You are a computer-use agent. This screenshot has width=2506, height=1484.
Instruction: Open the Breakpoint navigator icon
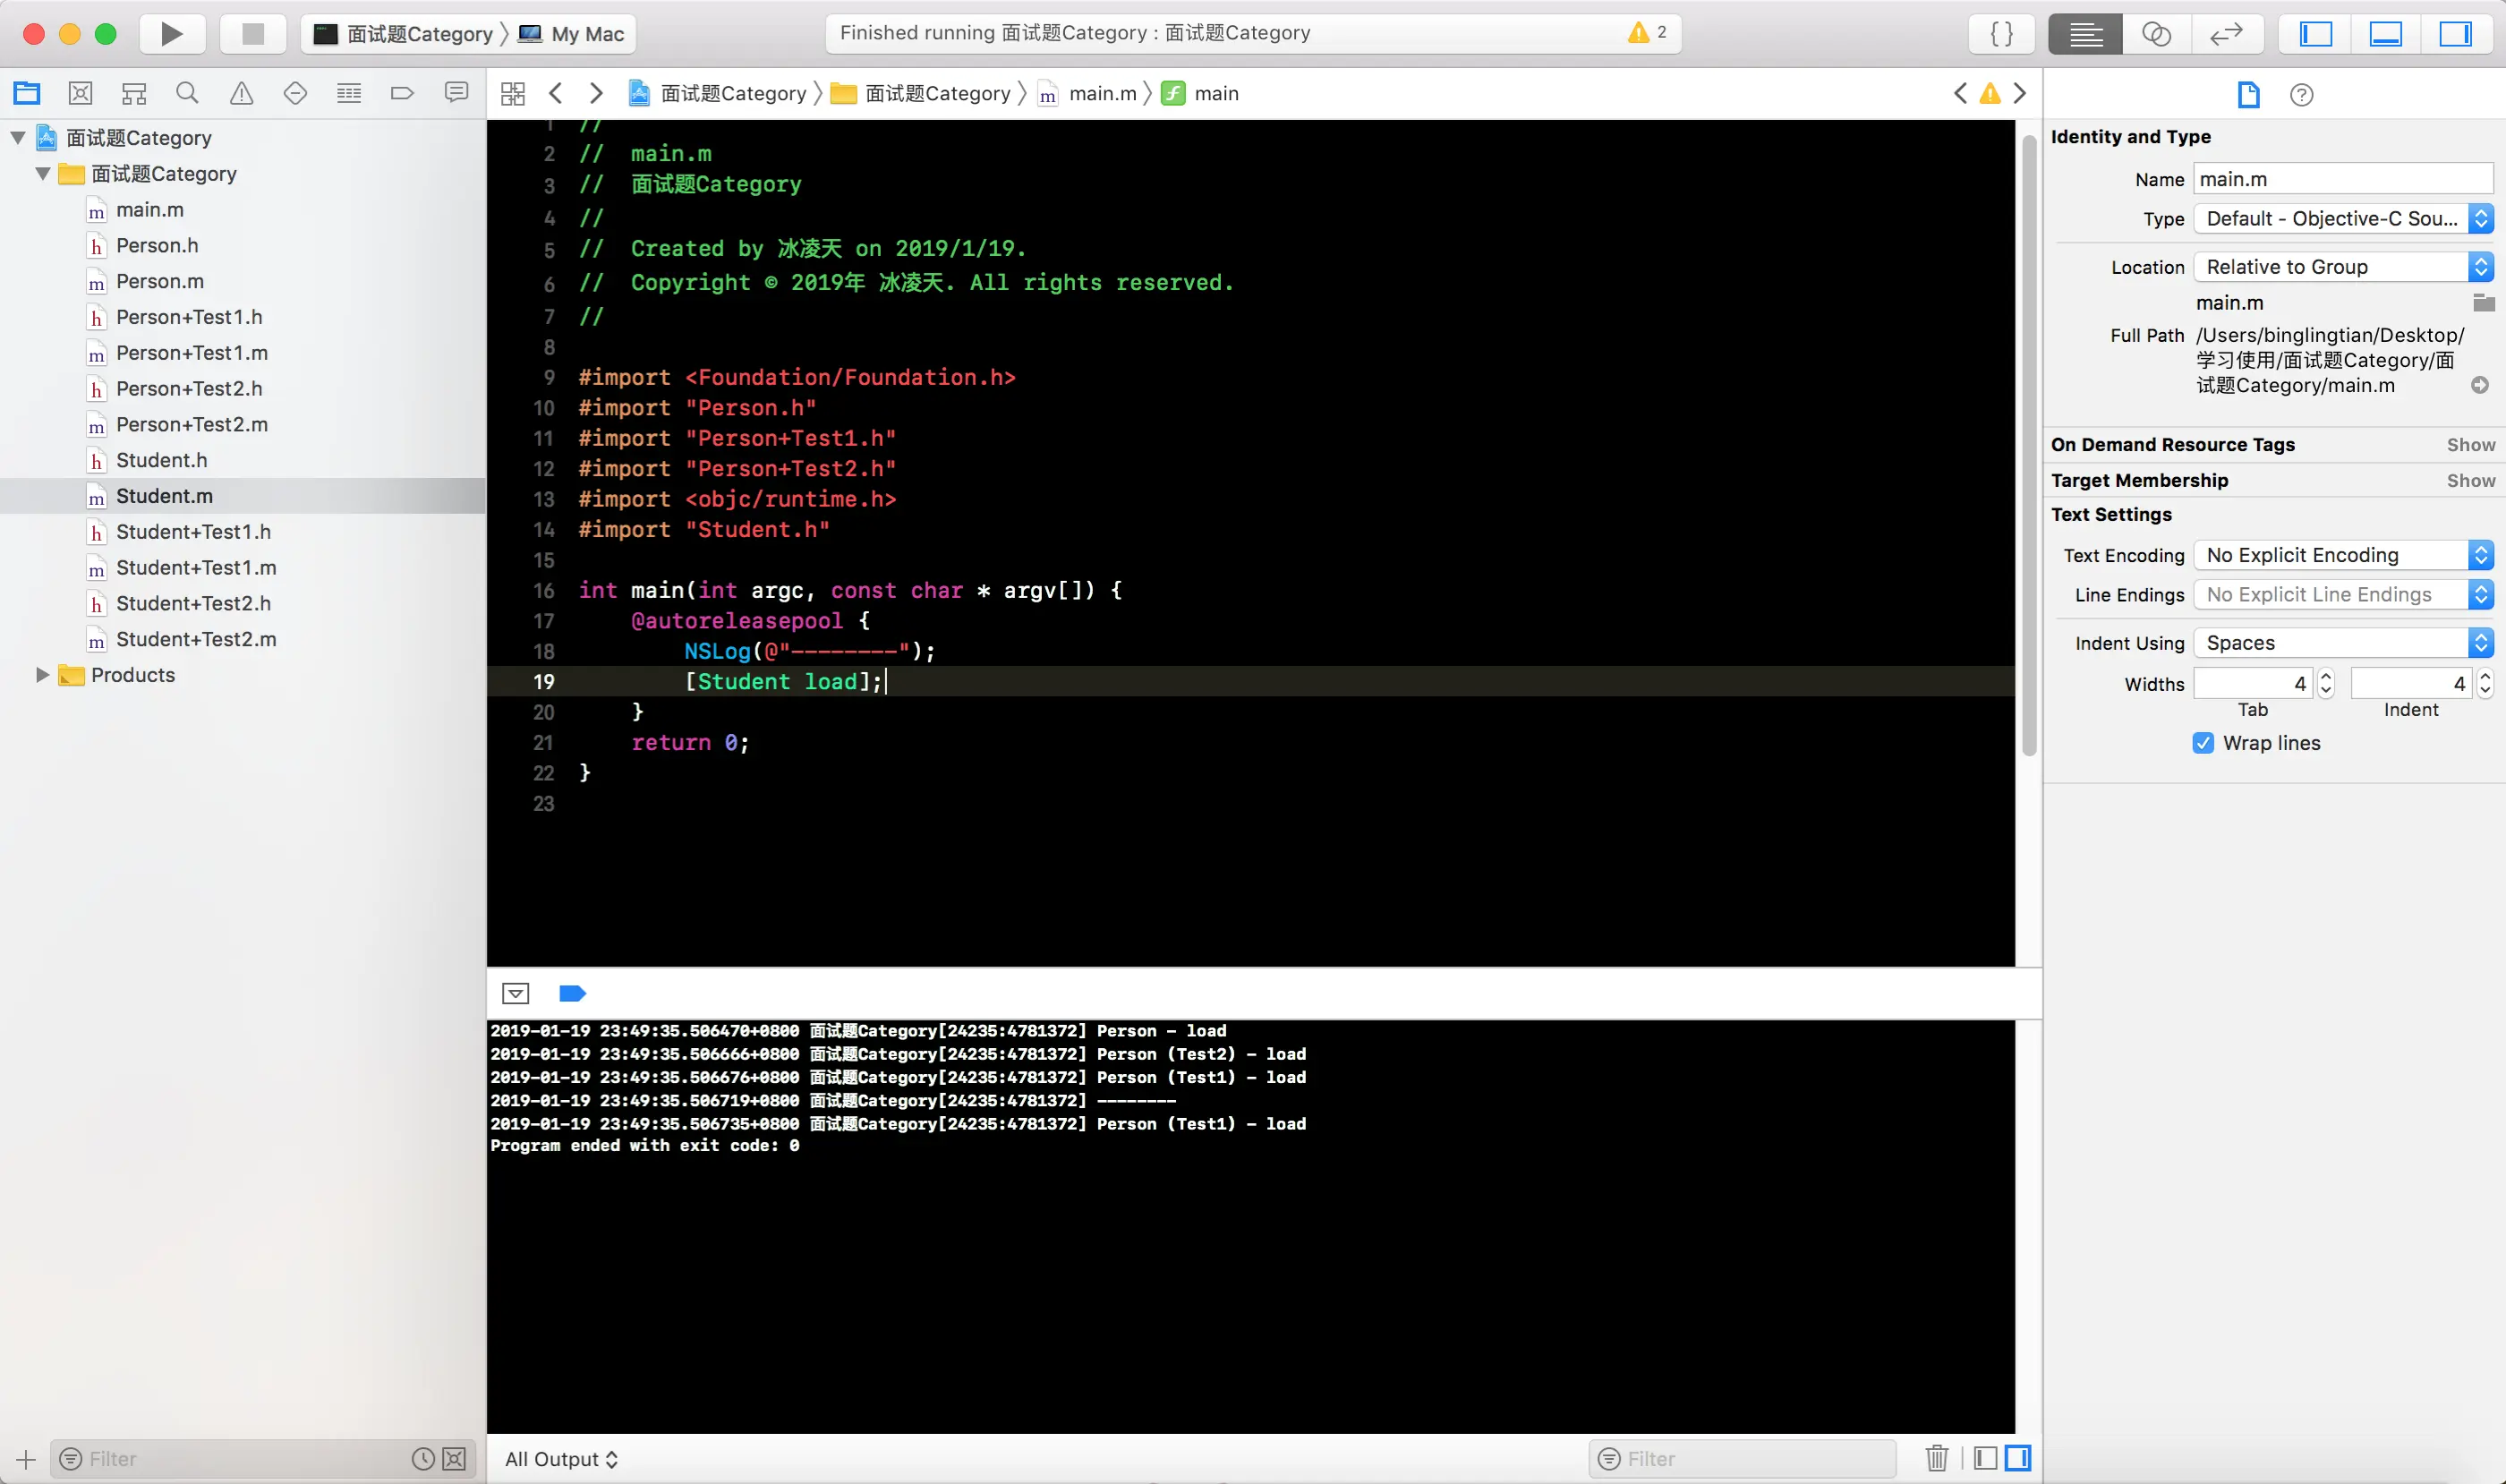click(402, 94)
